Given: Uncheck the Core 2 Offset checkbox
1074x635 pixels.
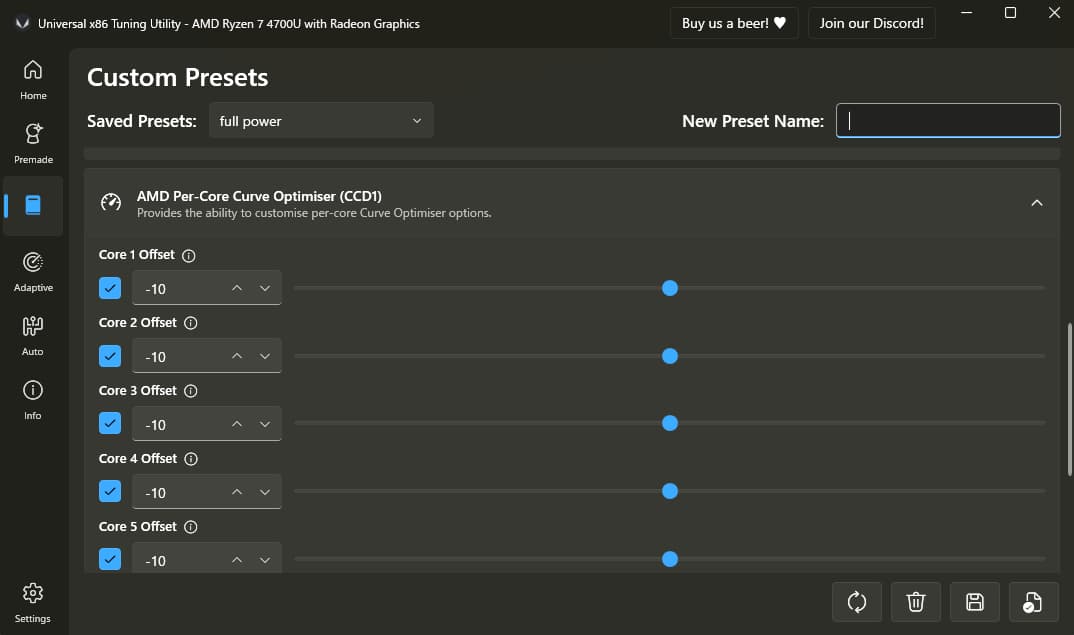Looking at the screenshot, I should point(110,356).
